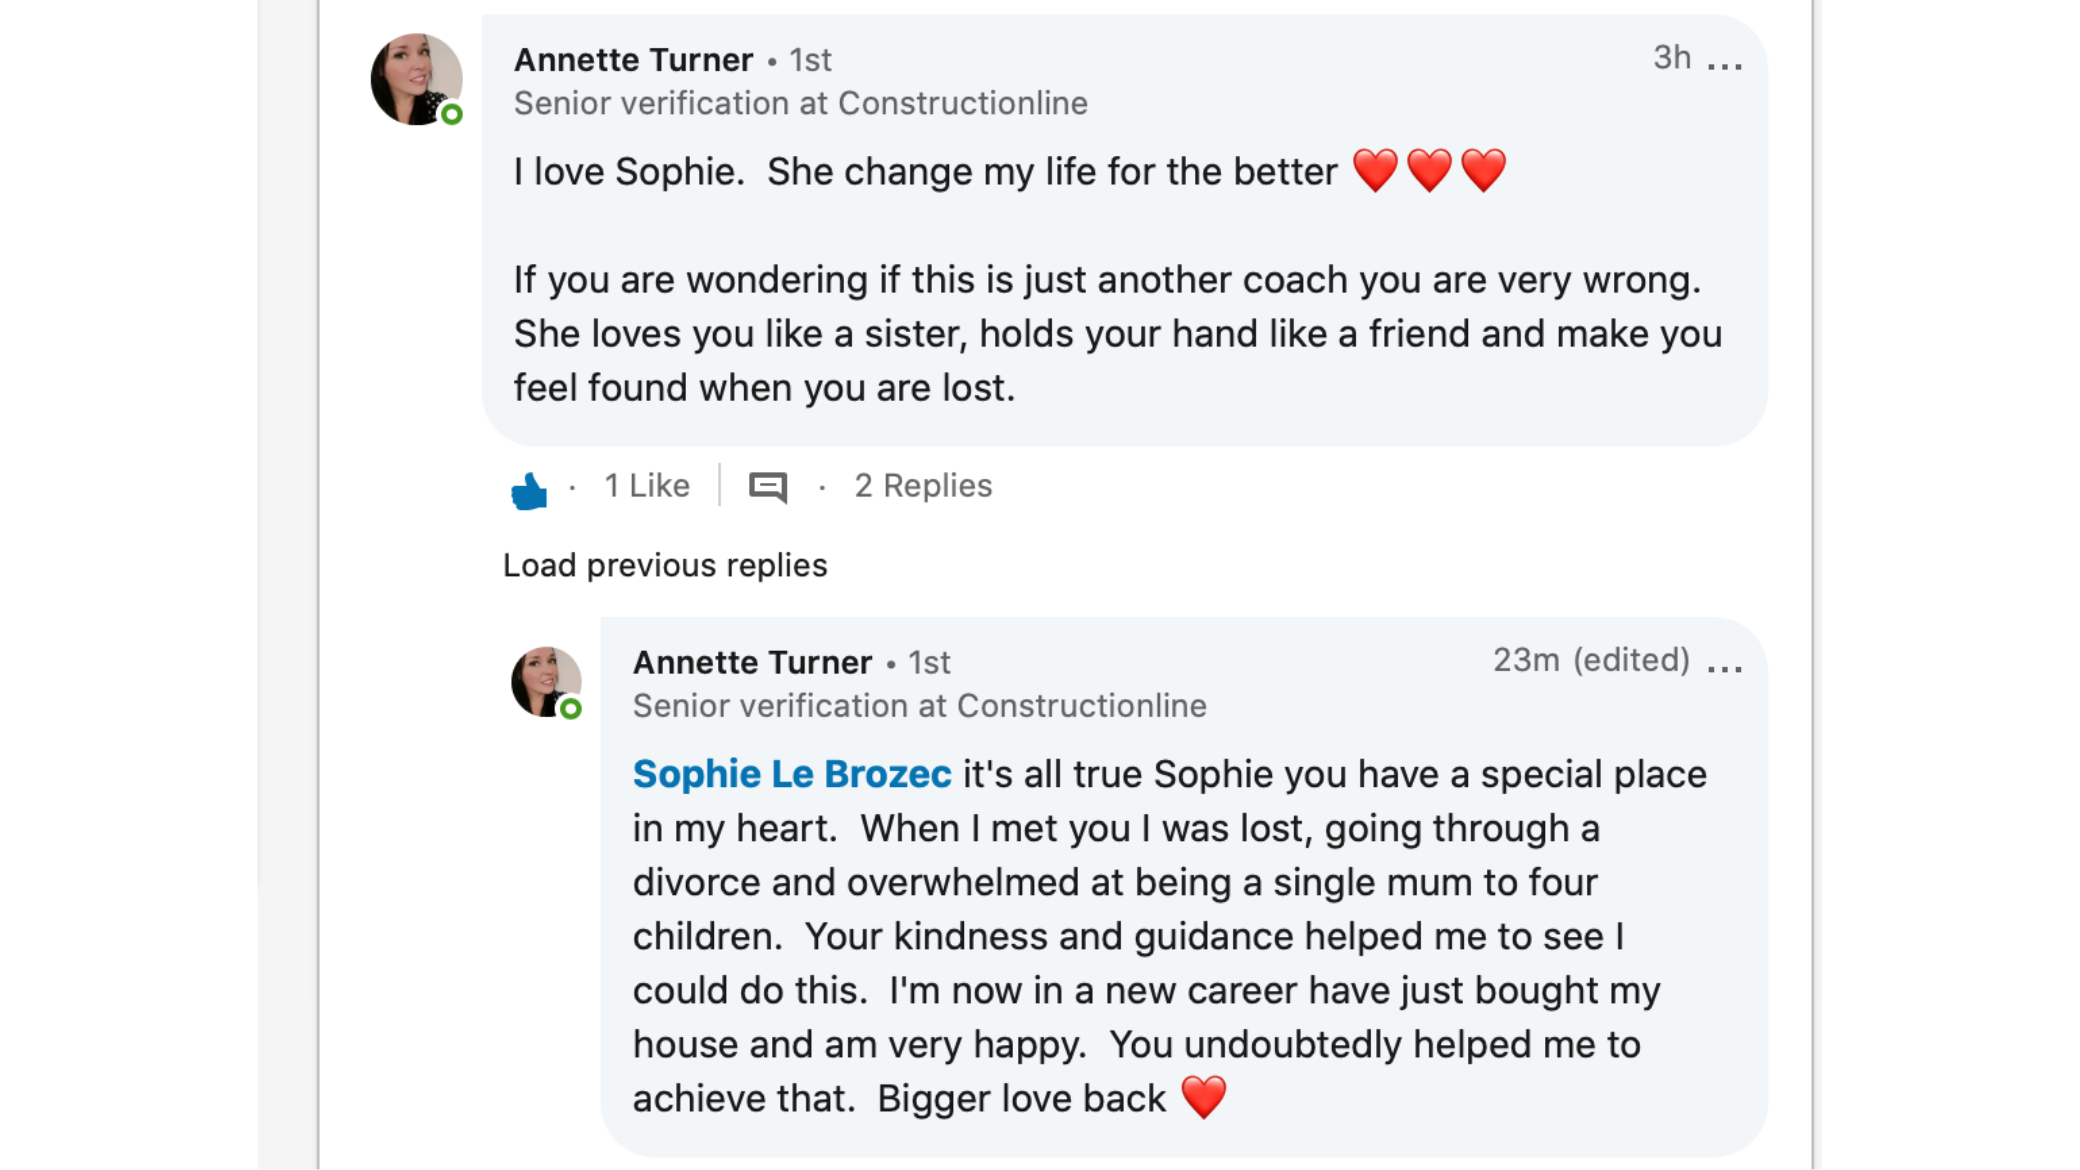Screen dimensions: 2080x1170
Task: Click the 3h timestamp on the top comment
Action: pos(1671,58)
